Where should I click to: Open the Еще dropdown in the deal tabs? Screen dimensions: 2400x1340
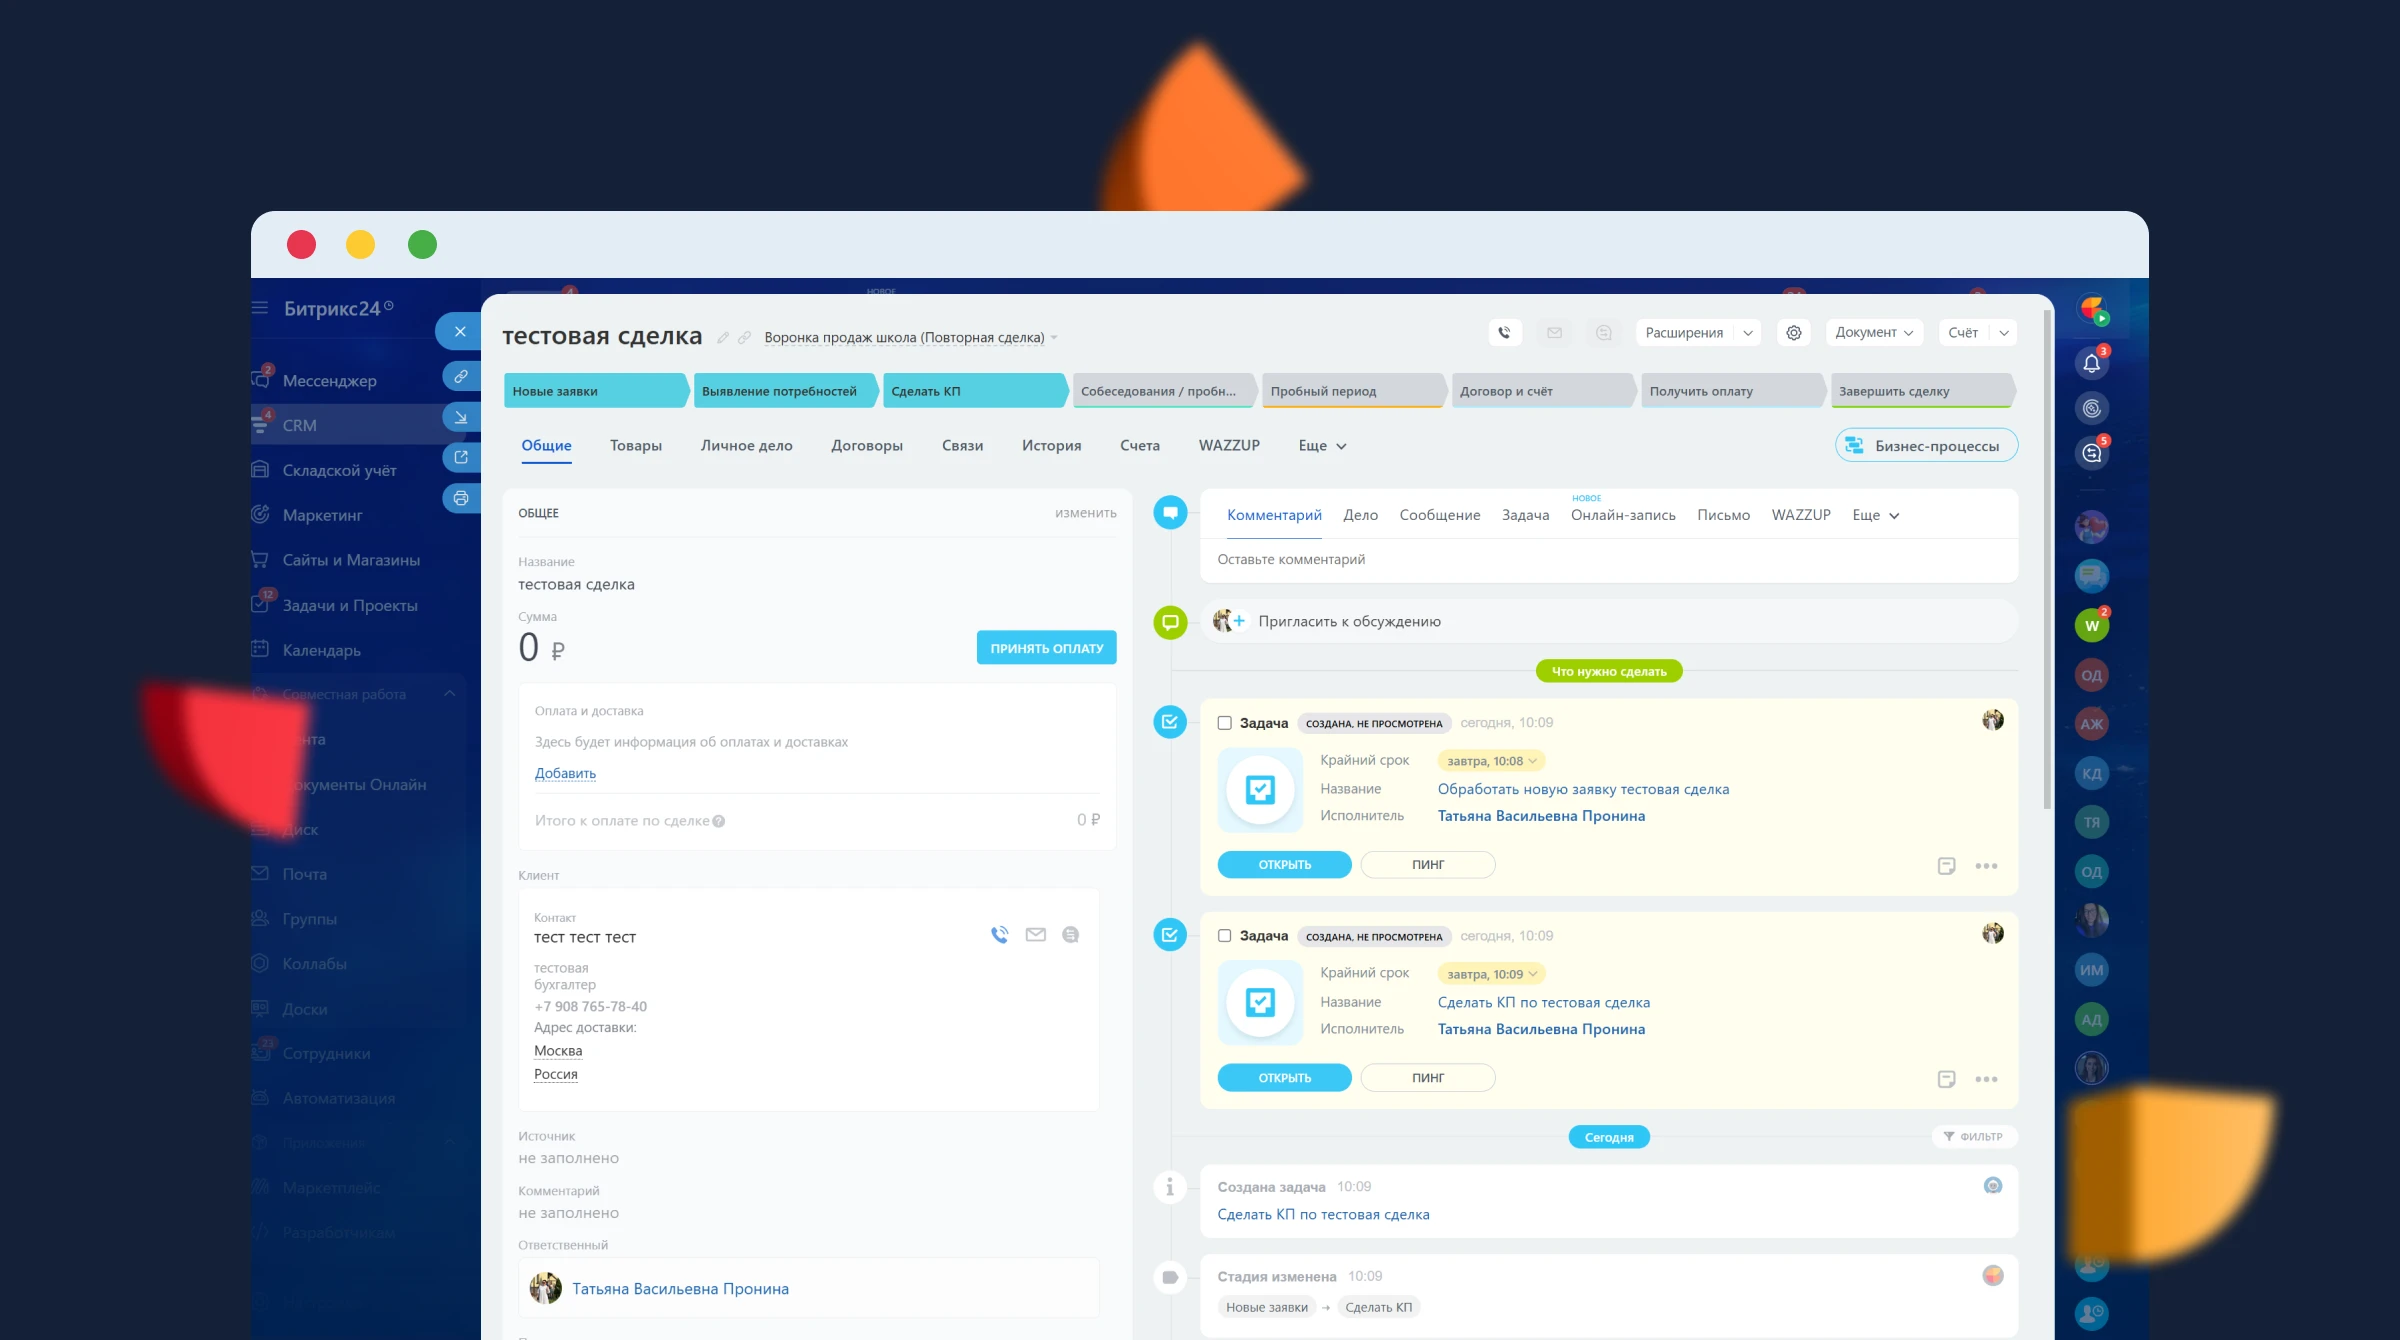click(1322, 446)
